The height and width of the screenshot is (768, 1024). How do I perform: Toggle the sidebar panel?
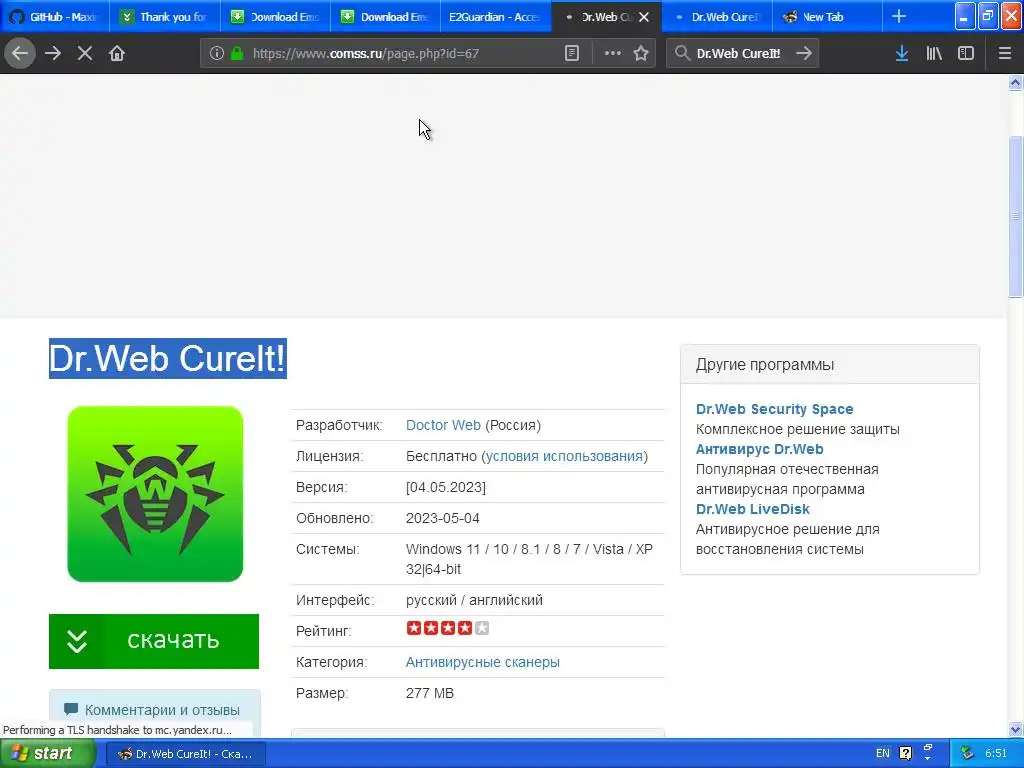[x=966, y=54]
